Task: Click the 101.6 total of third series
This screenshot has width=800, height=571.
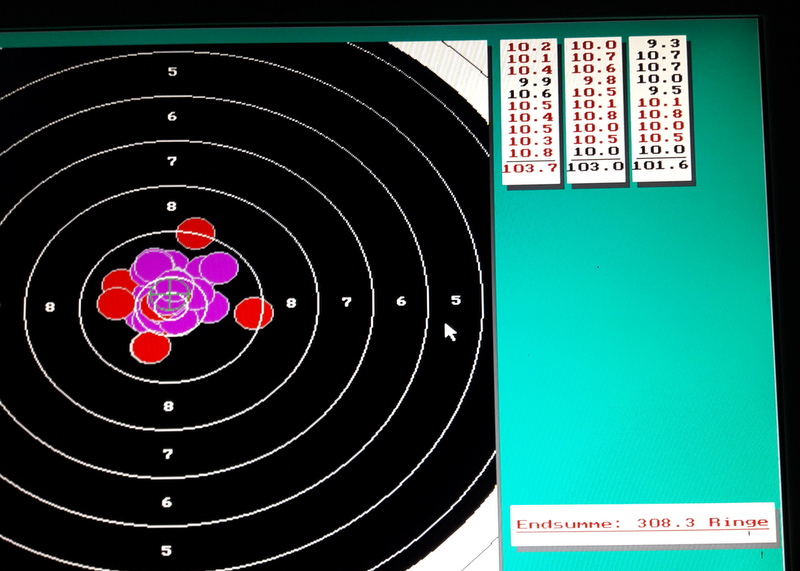Action: pyautogui.click(x=660, y=165)
